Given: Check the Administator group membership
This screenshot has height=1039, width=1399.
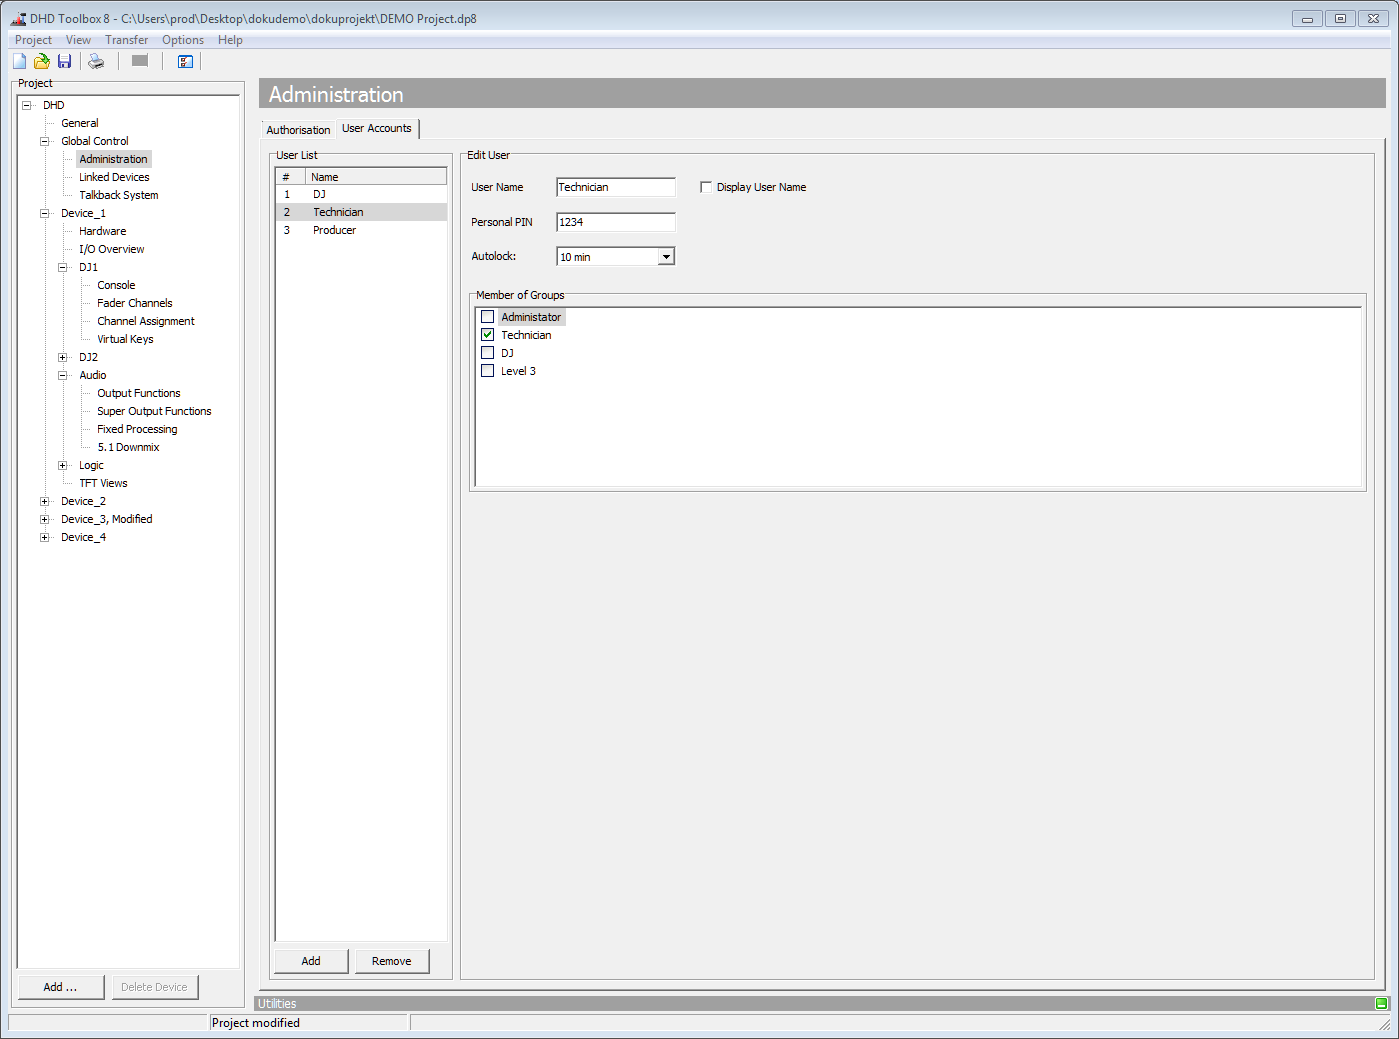Looking at the screenshot, I should coord(487,316).
